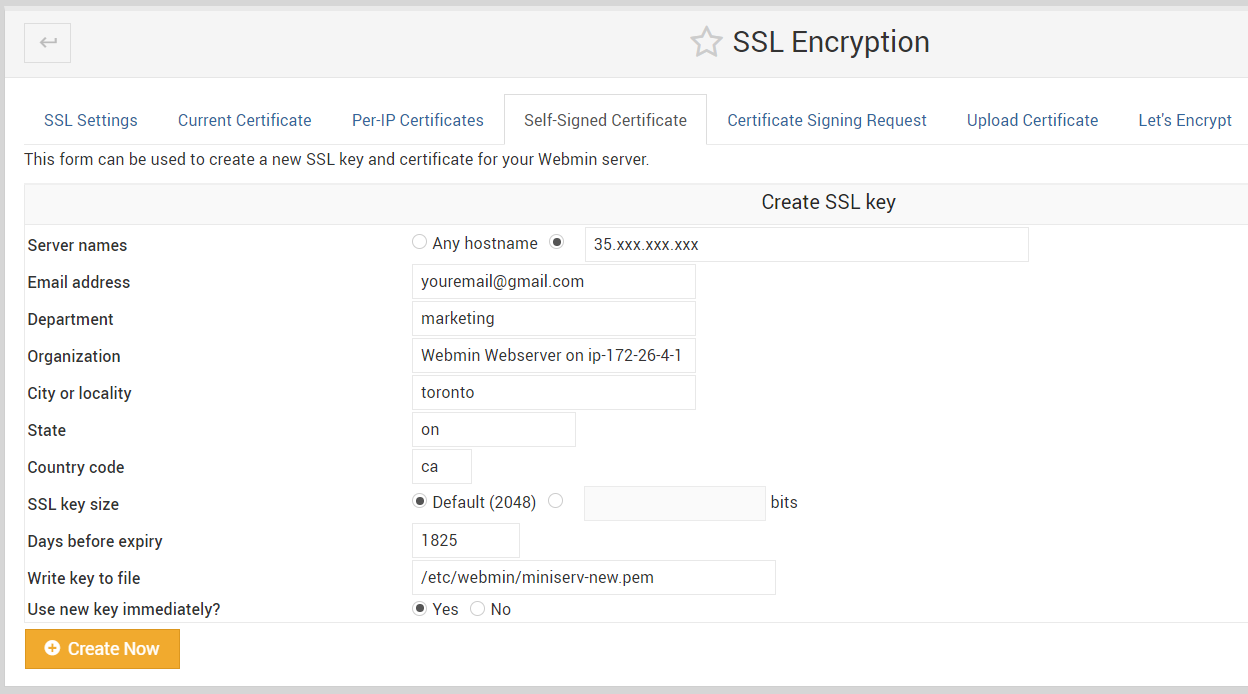
Task: Focus the Days before expiry field
Action: (x=465, y=540)
